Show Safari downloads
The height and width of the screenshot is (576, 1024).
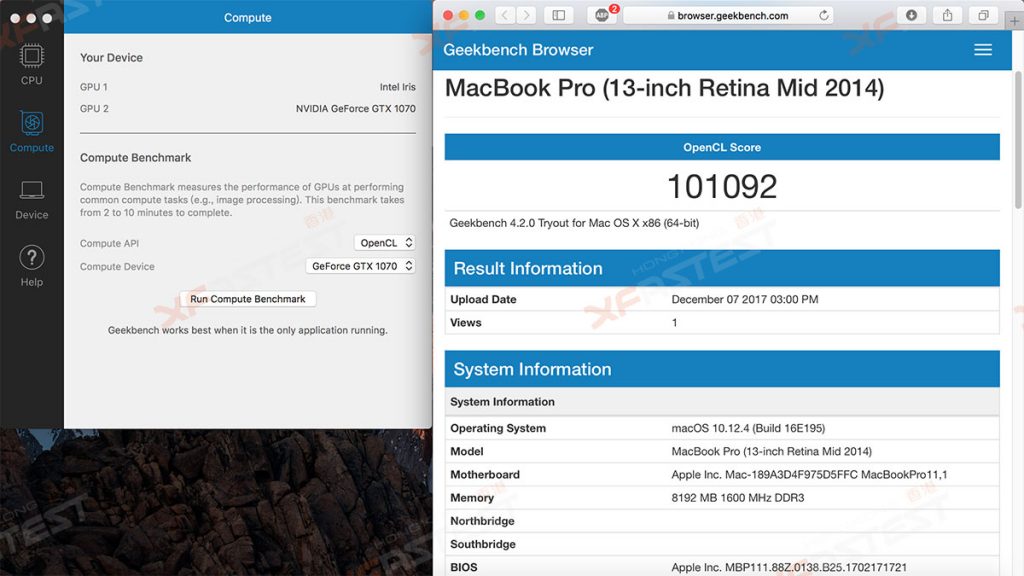point(911,15)
